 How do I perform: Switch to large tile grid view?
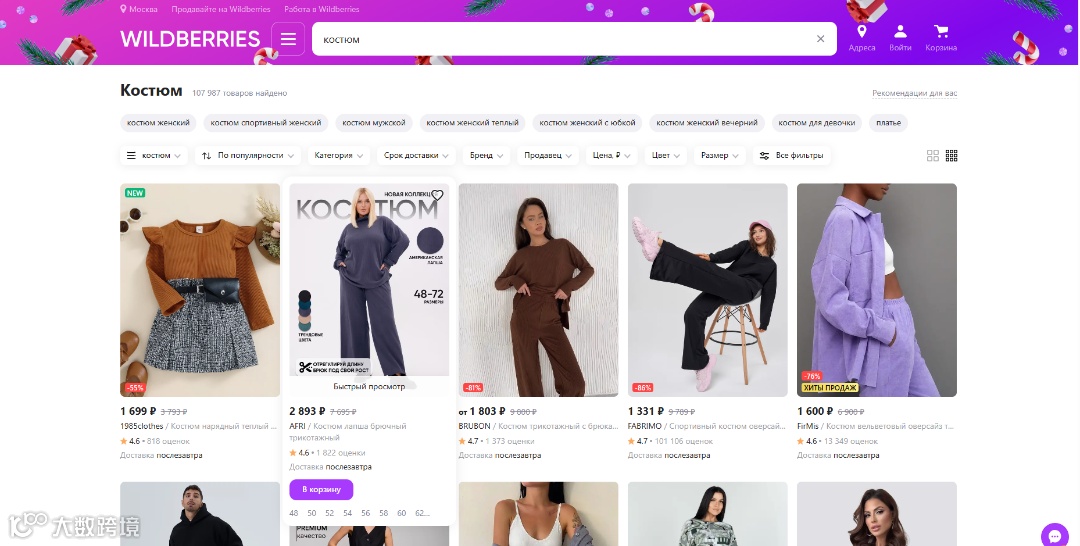[x=933, y=156]
